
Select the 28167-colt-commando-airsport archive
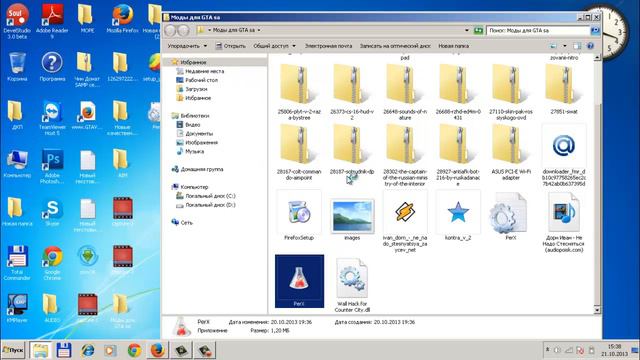coord(299,153)
